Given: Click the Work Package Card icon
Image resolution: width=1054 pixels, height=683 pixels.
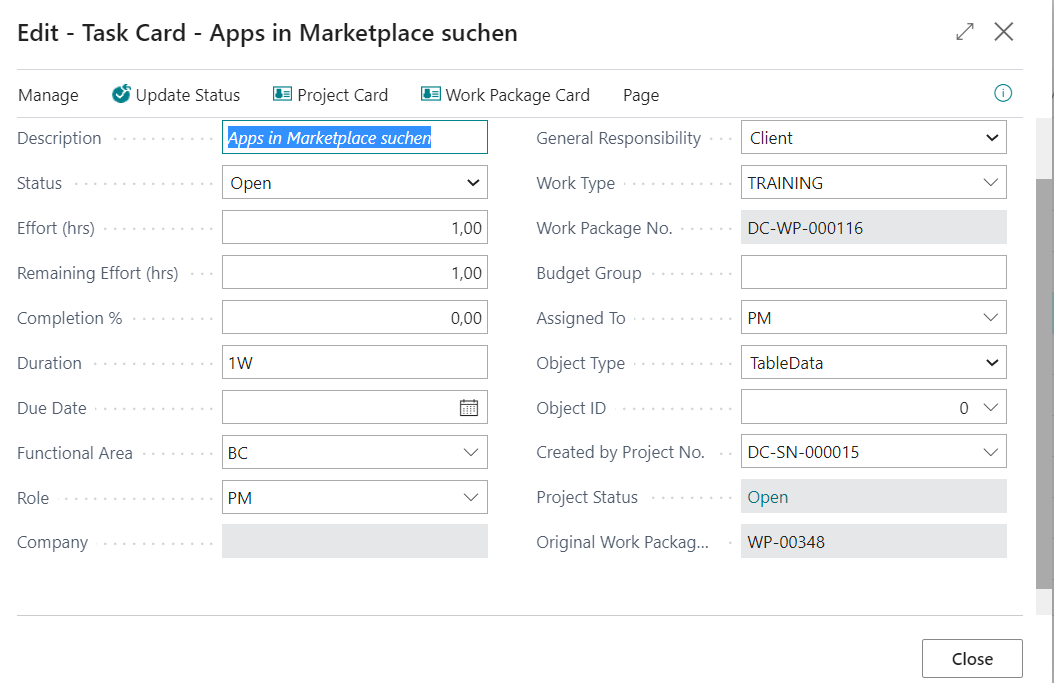Looking at the screenshot, I should click(431, 94).
